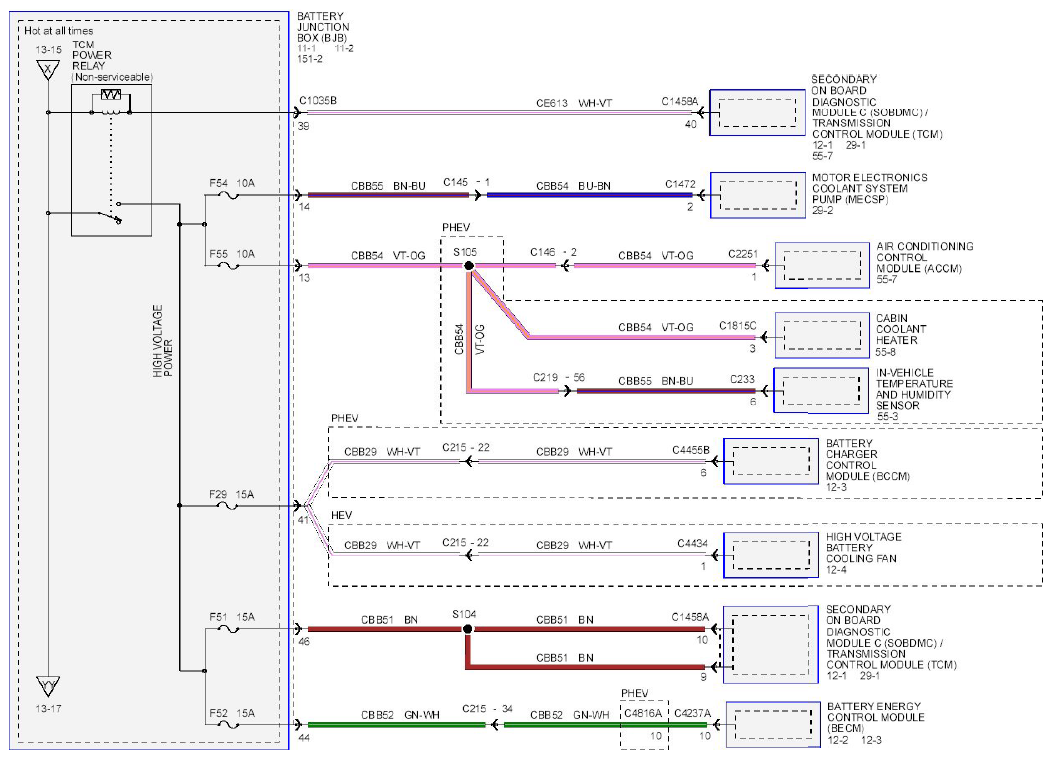Click the F55 10A fuse symbol
Viewport: 1052px width, 759px height.
[x=229, y=266]
